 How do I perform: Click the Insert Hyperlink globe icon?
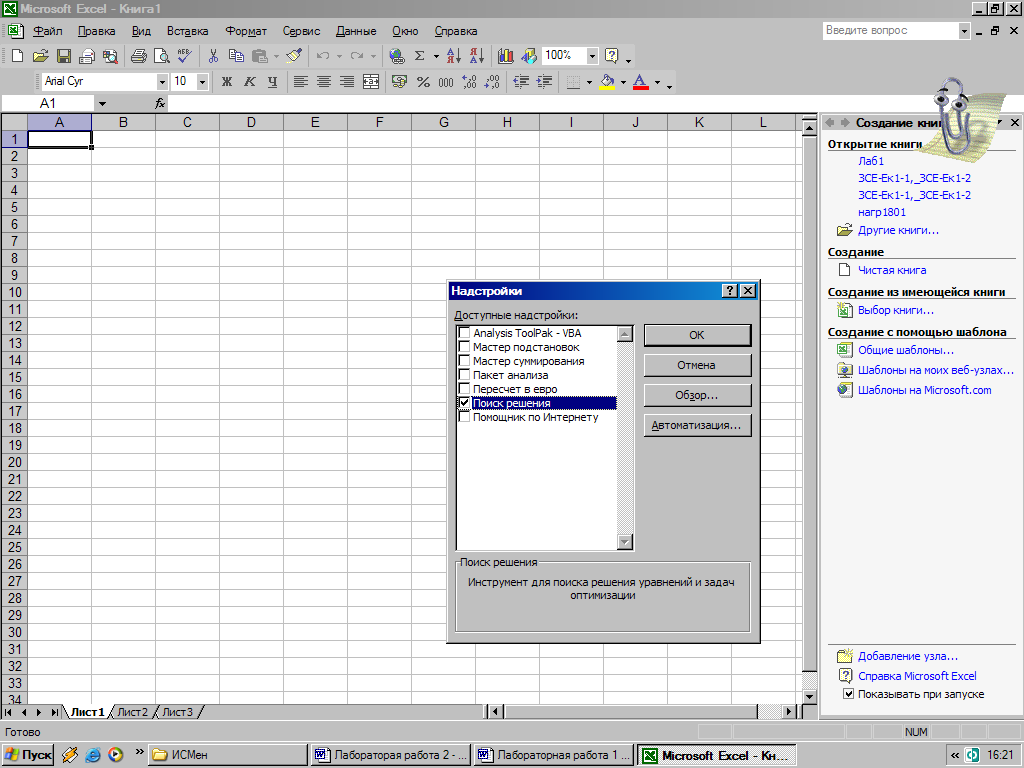click(x=396, y=56)
